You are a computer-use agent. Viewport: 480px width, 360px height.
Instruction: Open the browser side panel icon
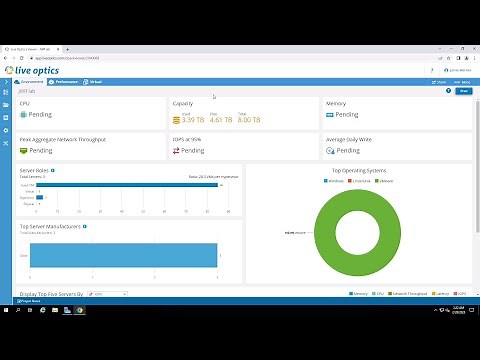coord(458,58)
